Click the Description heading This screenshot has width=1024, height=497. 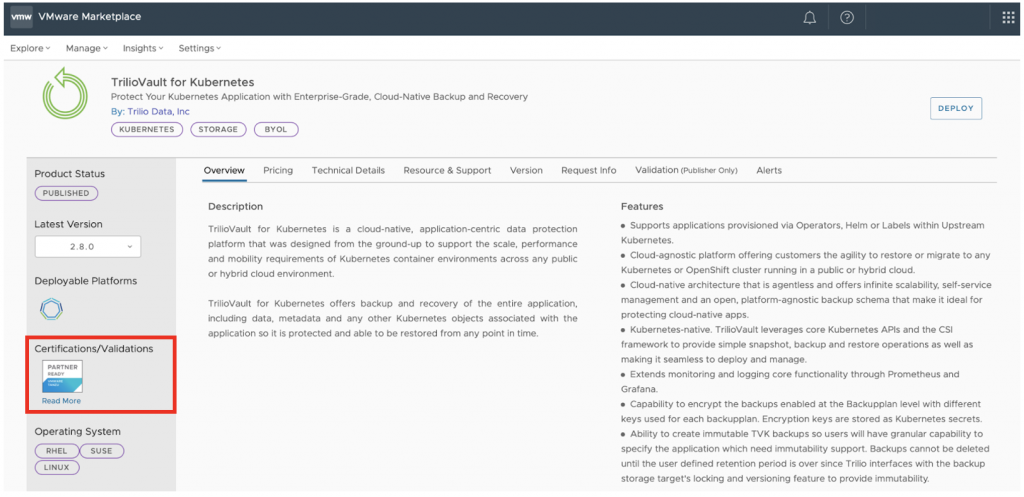point(235,206)
